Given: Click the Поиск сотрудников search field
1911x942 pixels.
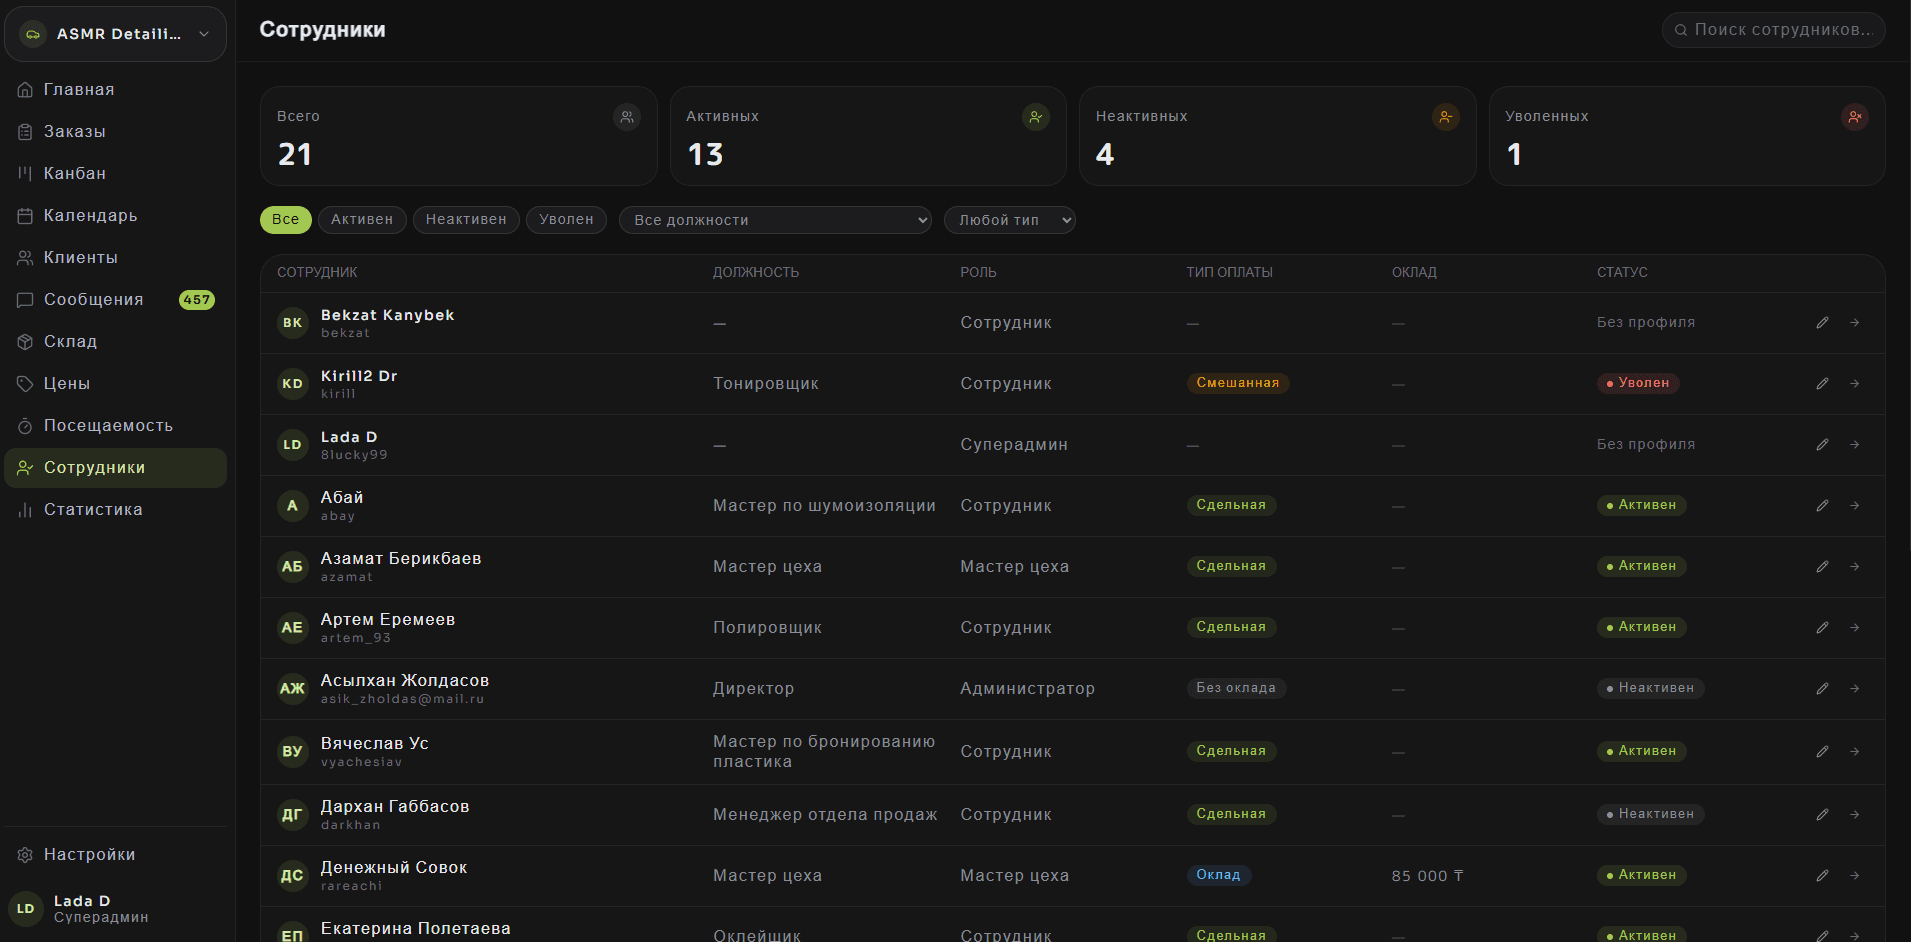Looking at the screenshot, I should coord(1773,30).
